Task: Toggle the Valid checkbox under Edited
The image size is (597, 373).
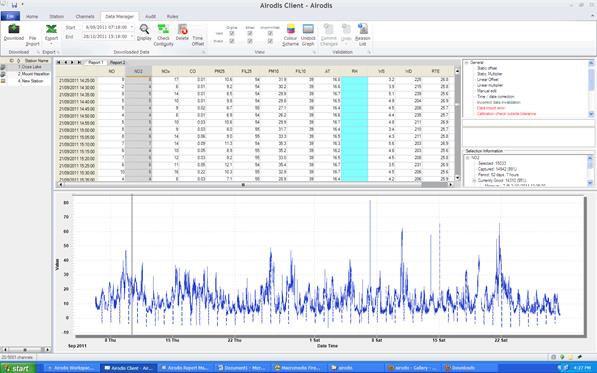Action: coord(250,33)
